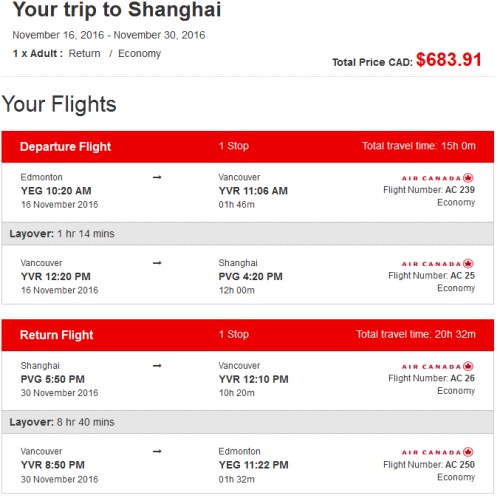The width and height of the screenshot is (500, 501).
Task: Click the Air Canada logo for flight AC 25
Action: point(437,264)
